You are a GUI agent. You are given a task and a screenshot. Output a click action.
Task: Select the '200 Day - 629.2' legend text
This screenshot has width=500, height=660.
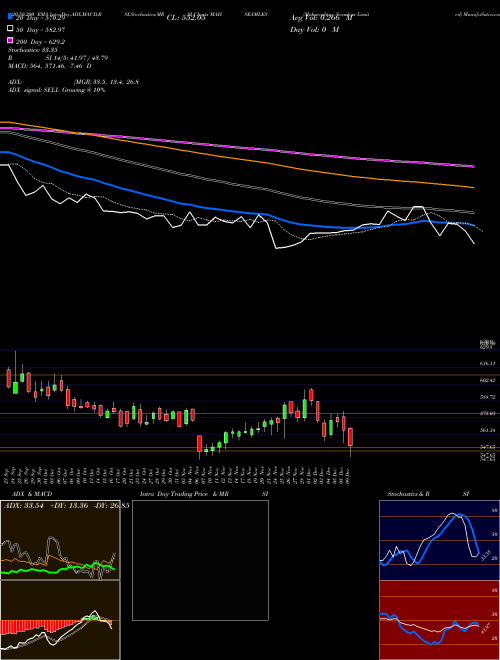41,41
